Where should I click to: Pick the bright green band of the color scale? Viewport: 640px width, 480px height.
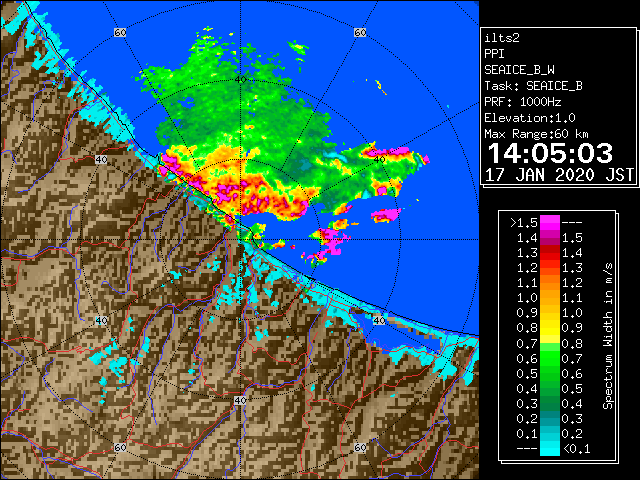coord(550,358)
